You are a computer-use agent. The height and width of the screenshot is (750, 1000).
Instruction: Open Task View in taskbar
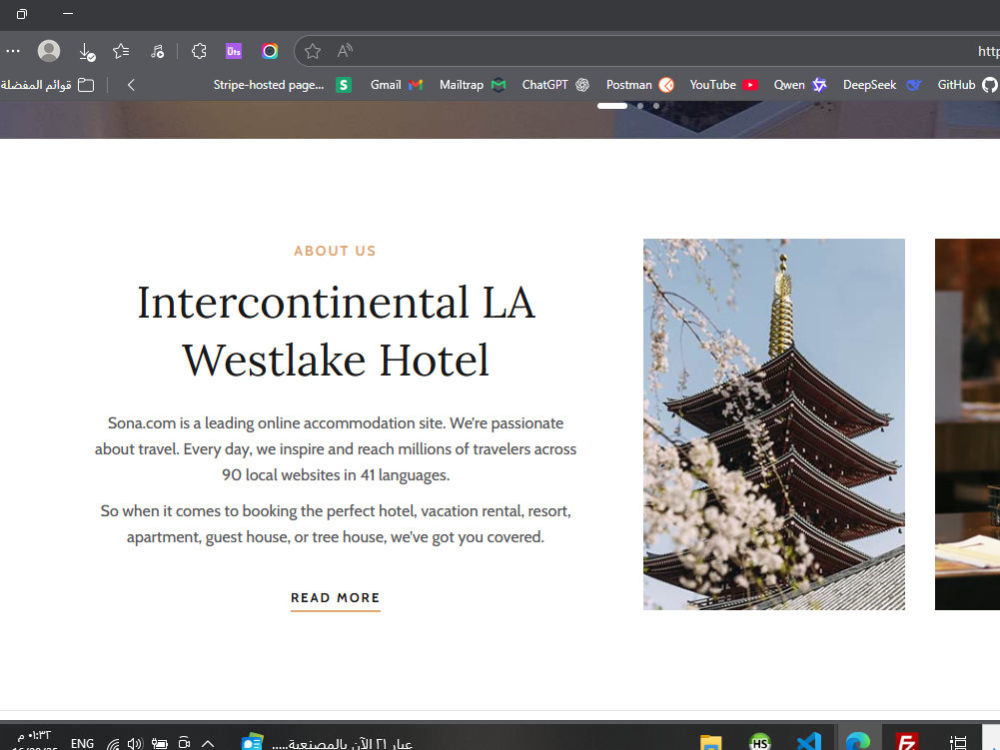(x=958, y=742)
